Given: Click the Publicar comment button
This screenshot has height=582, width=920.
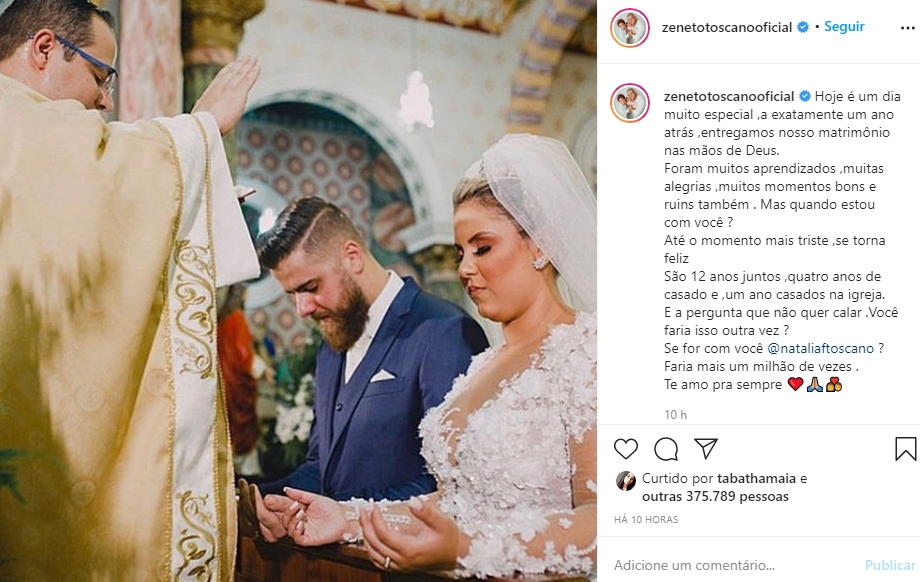Looking at the screenshot, I should [x=890, y=566].
